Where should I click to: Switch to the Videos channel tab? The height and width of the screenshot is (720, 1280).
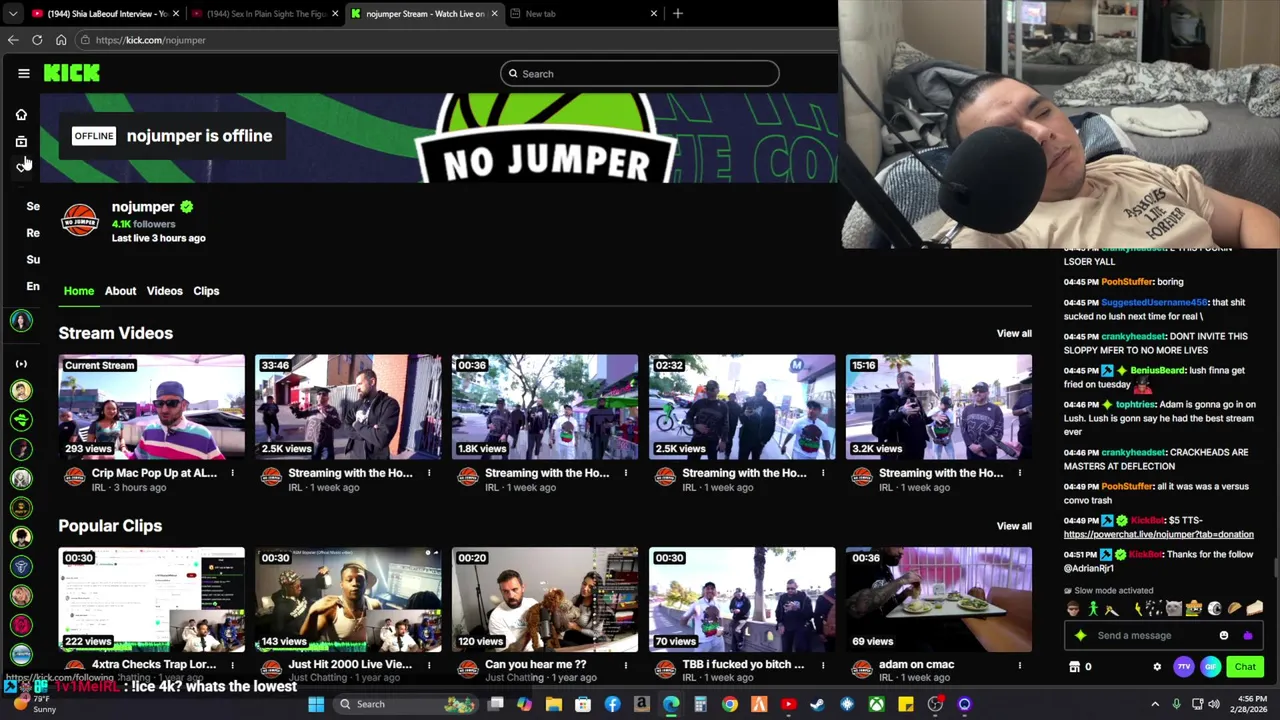click(165, 291)
